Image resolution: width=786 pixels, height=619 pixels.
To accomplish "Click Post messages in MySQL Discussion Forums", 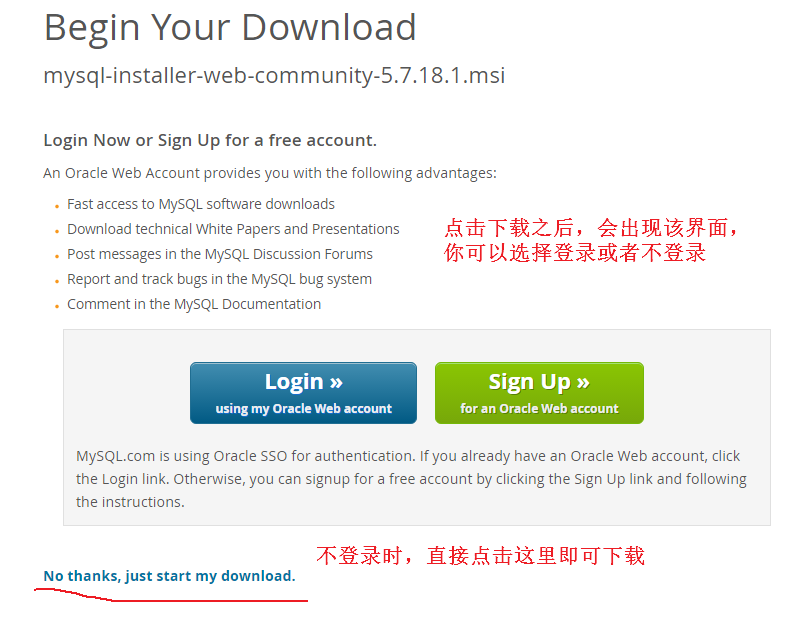I will tap(220, 254).
